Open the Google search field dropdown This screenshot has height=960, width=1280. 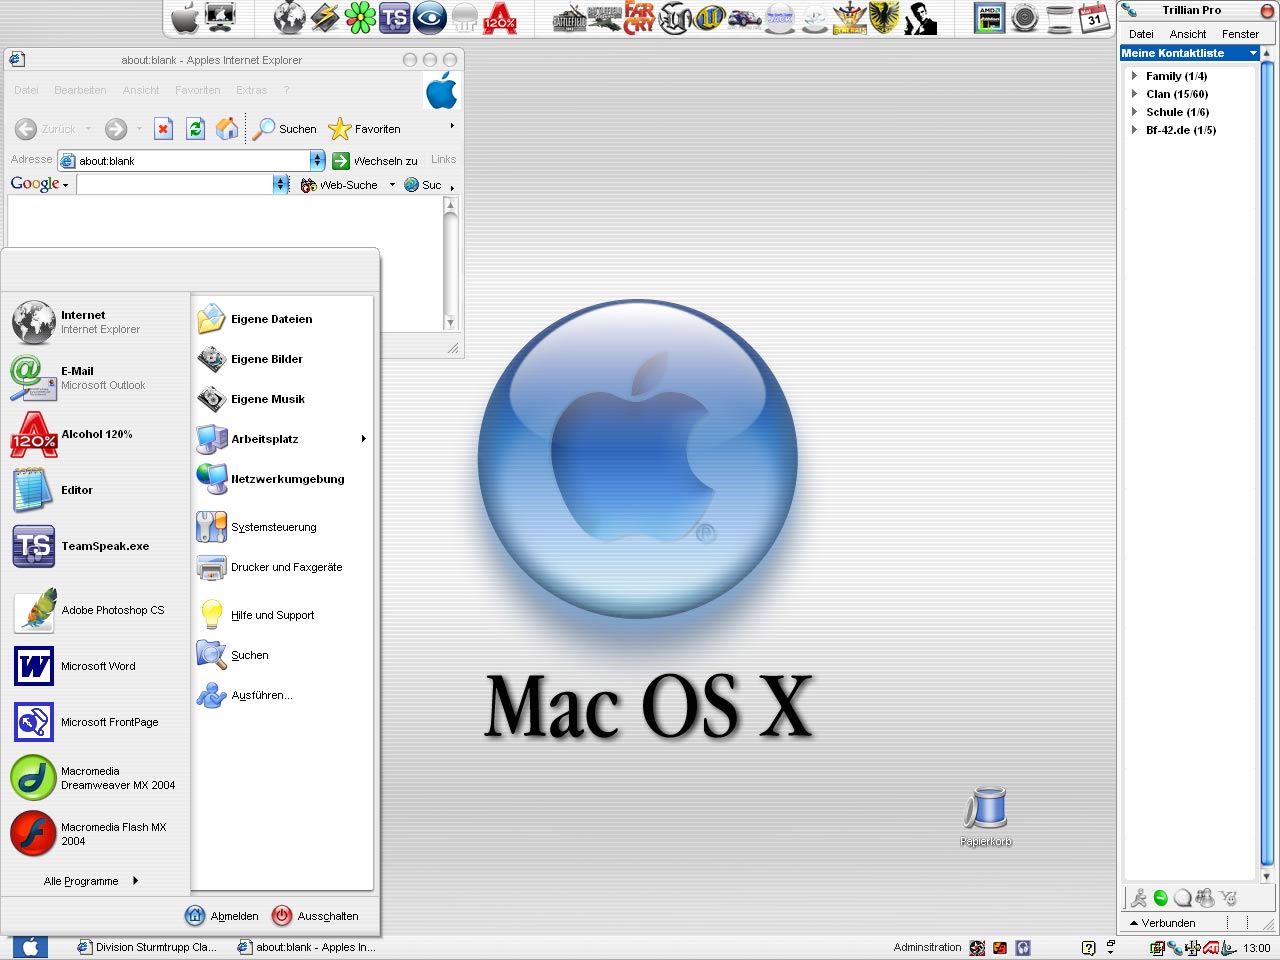(x=280, y=184)
